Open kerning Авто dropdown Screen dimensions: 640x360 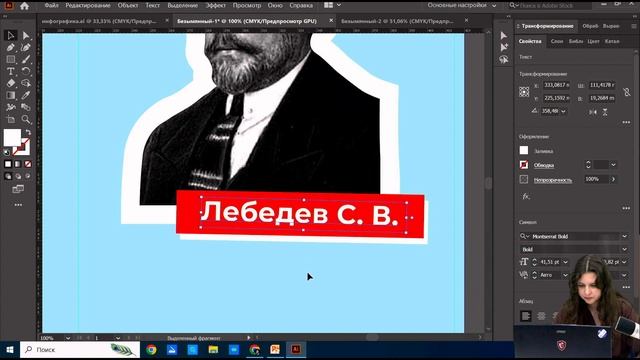[x=565, y=275]
